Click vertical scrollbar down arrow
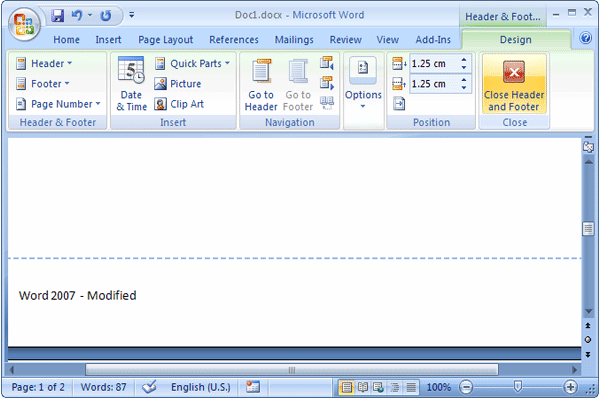The width and height of the screenshot is (600, 400). pyautogui.click(x=588, y=312)
